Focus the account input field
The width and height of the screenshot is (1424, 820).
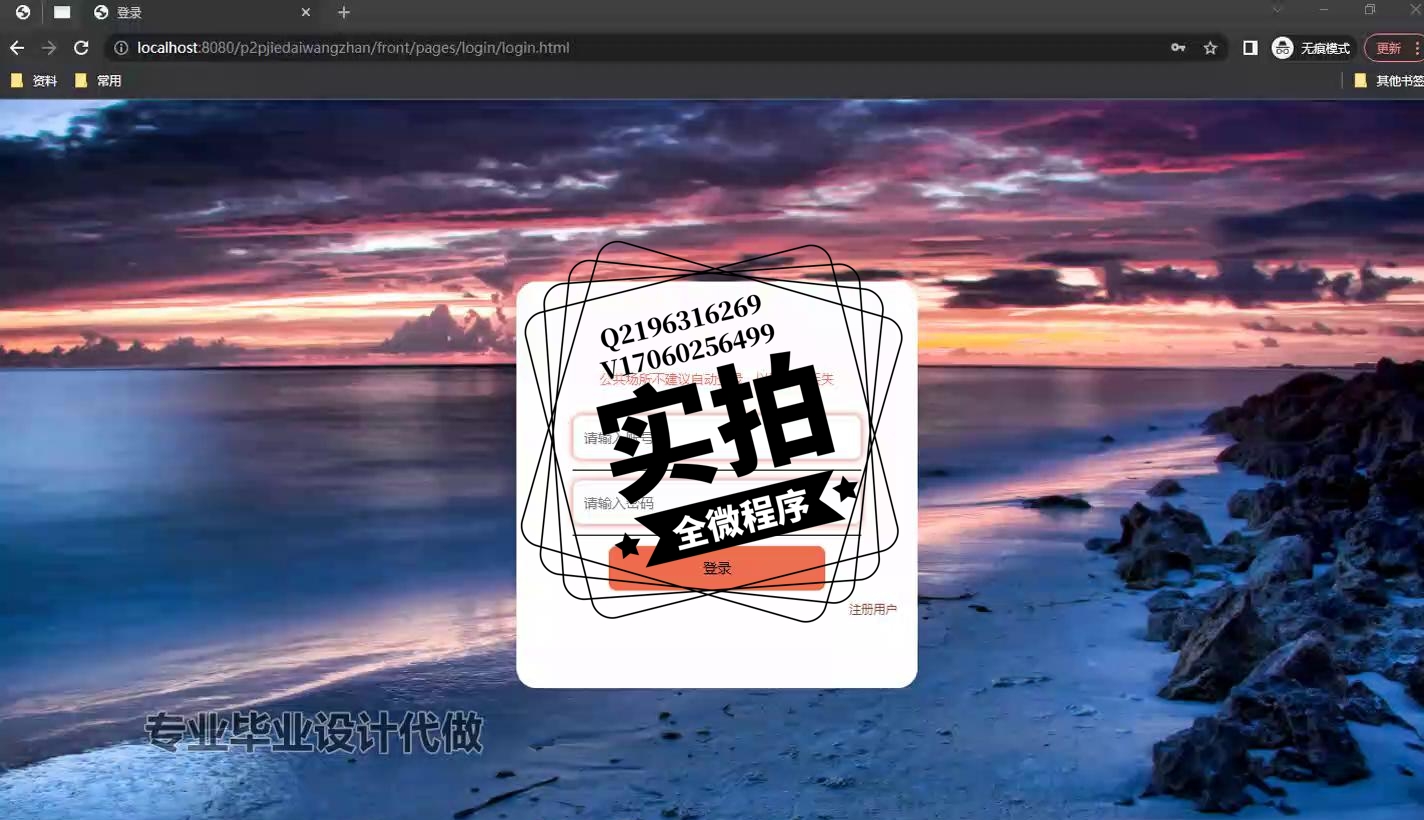click(x=716, y=437)
